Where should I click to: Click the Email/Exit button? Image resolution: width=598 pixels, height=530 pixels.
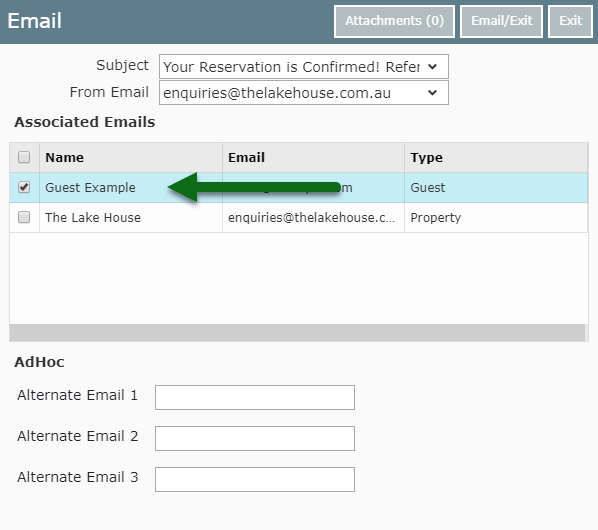502,21
